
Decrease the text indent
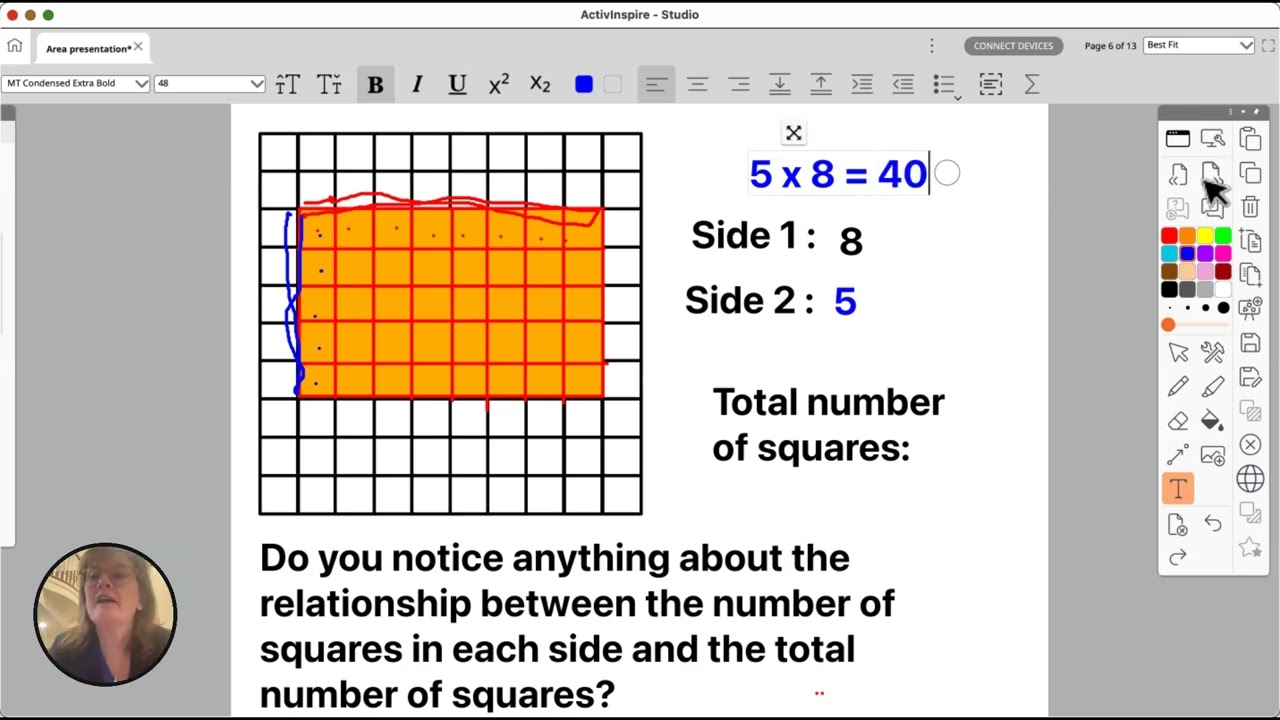click(x=903, y=85)
